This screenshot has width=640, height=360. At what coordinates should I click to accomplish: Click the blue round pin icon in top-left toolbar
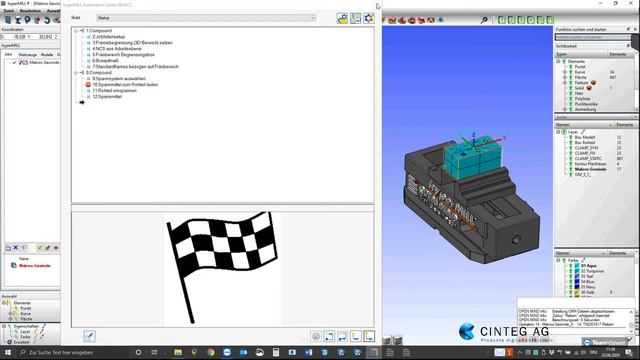27,20
